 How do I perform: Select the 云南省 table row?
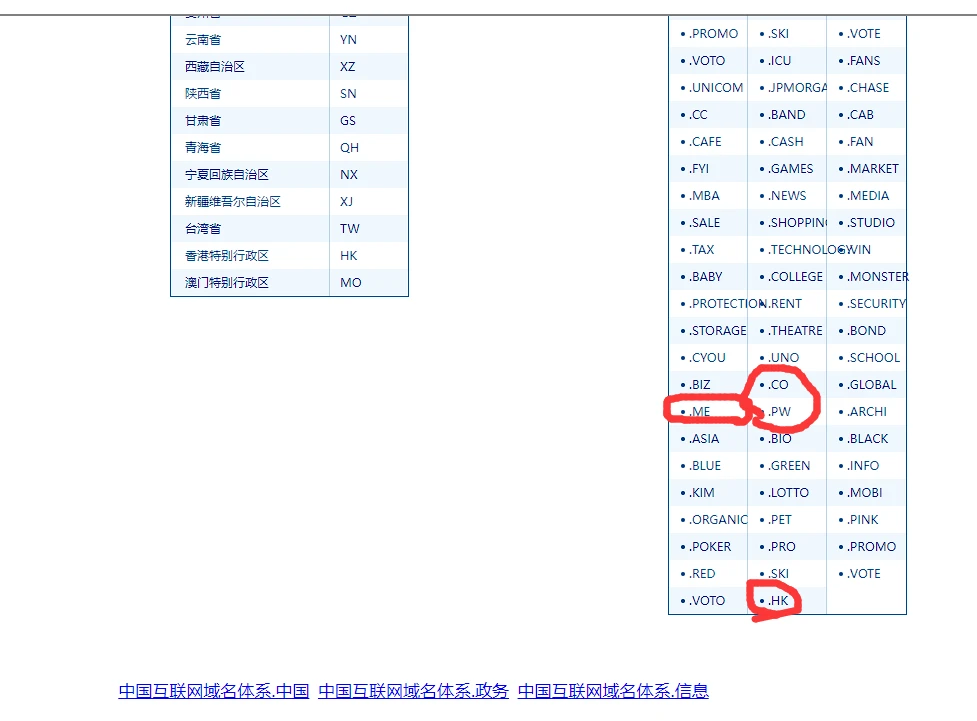point(290,40)
